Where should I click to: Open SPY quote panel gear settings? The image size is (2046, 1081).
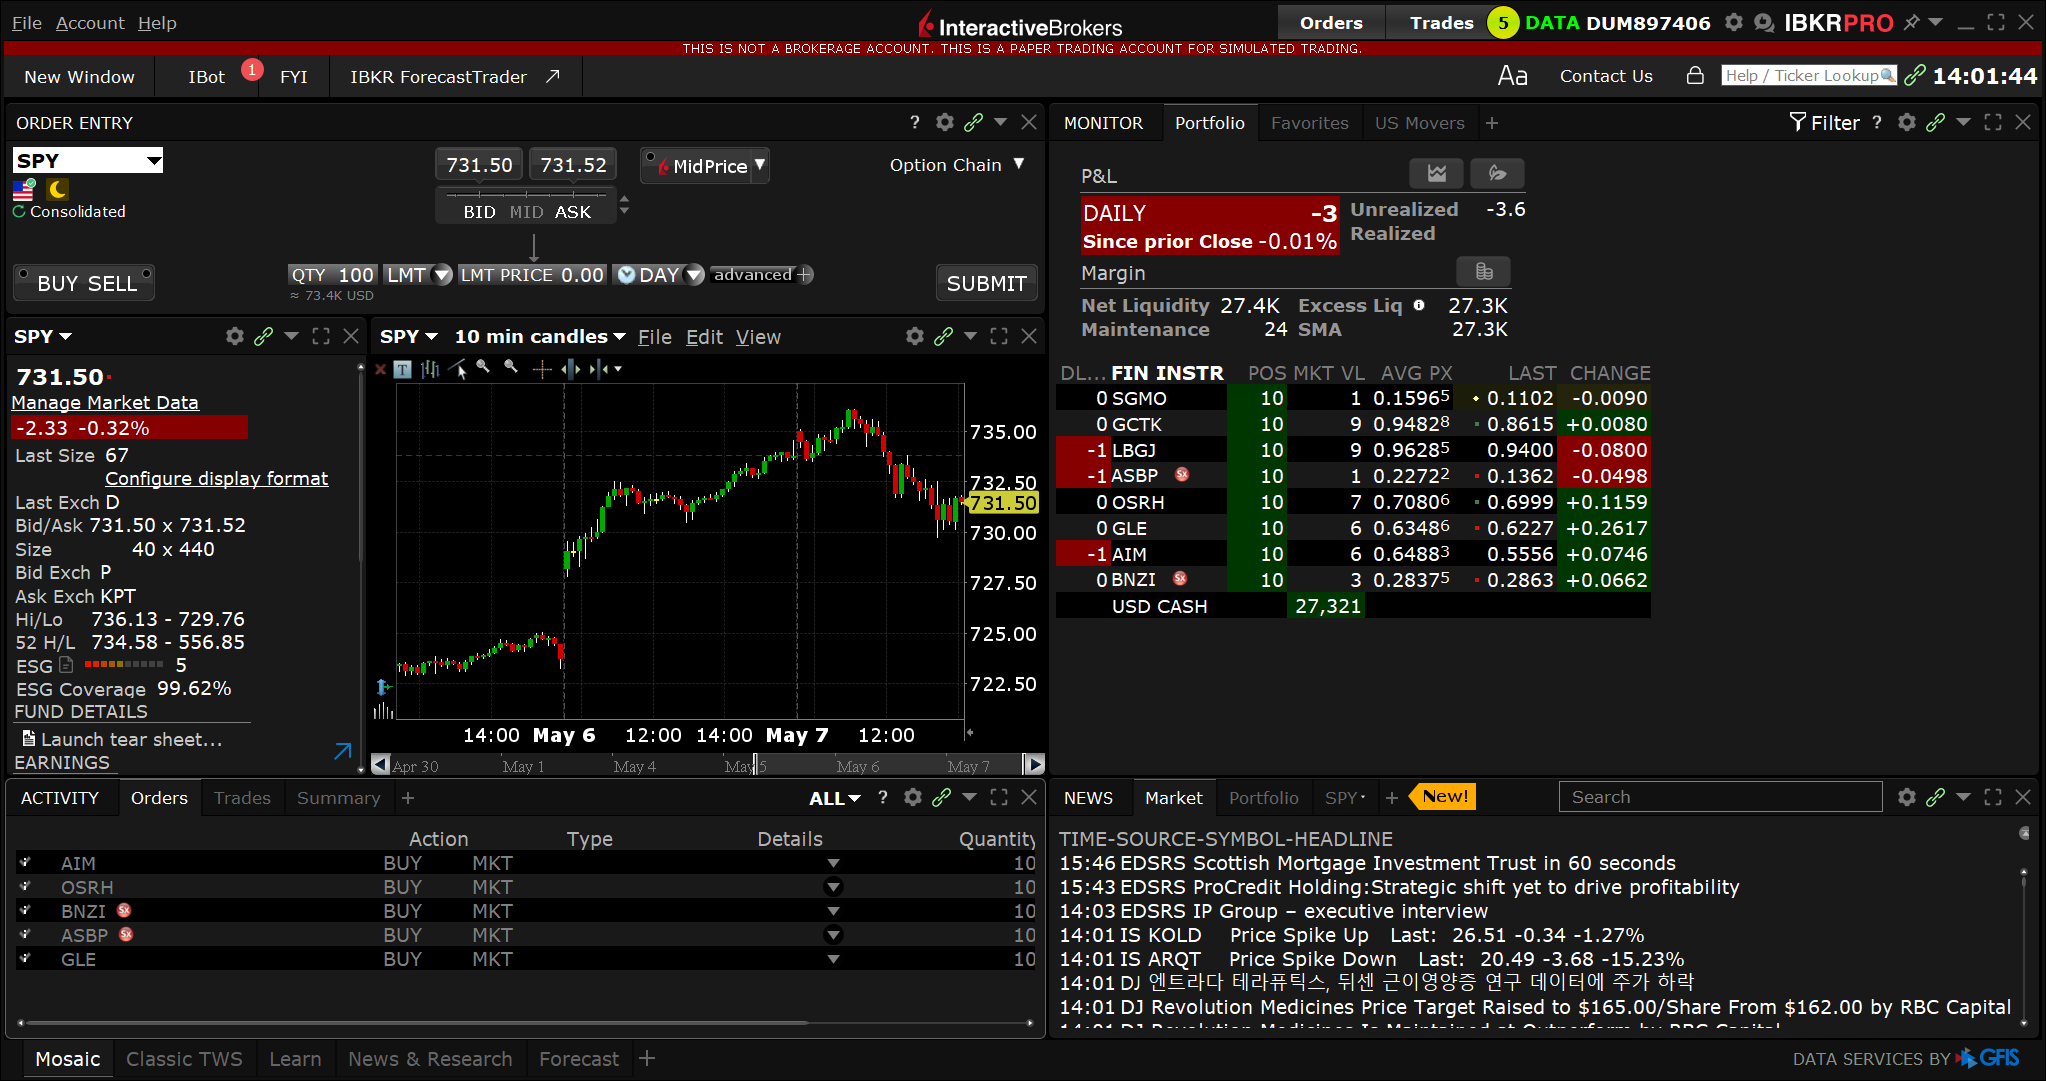[x=234, y=336]
